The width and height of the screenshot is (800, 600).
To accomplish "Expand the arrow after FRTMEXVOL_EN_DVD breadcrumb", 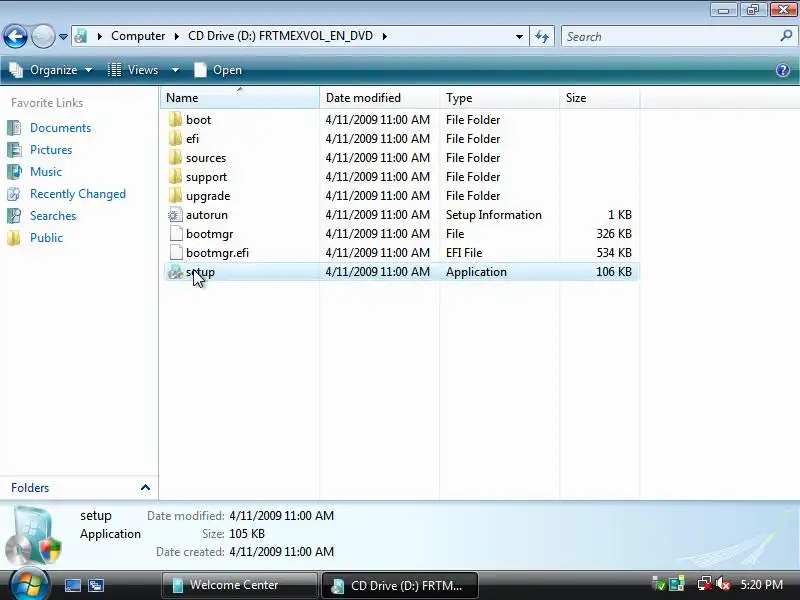I will click(385, 36).
